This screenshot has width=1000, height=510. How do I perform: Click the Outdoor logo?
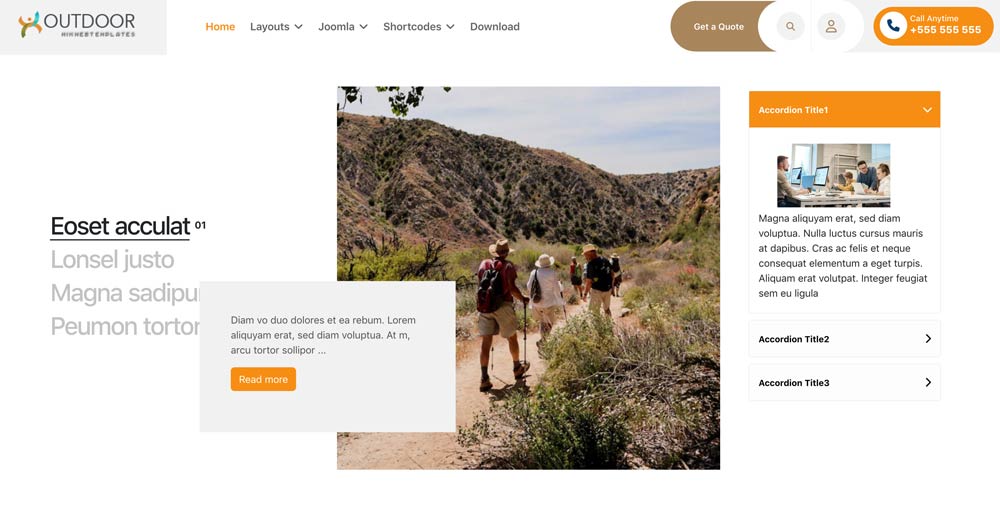click(77, 25)
